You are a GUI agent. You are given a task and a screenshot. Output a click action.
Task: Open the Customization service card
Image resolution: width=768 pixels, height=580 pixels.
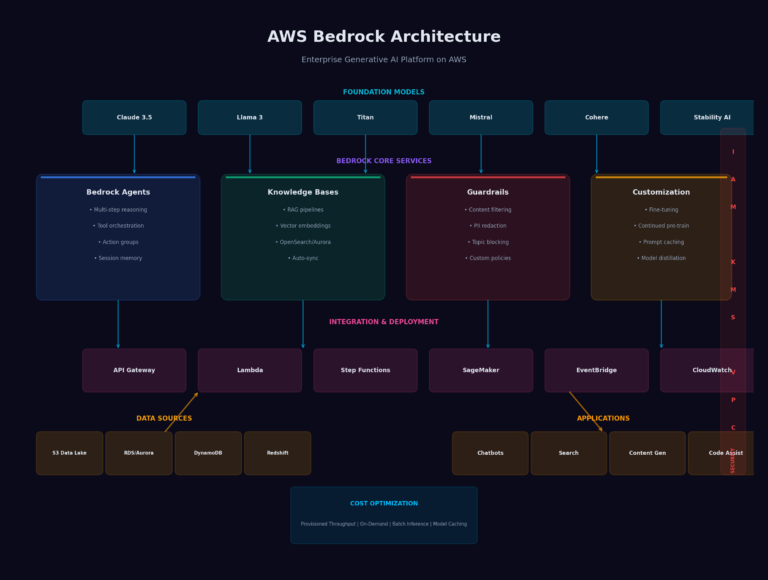click(660, 238)
